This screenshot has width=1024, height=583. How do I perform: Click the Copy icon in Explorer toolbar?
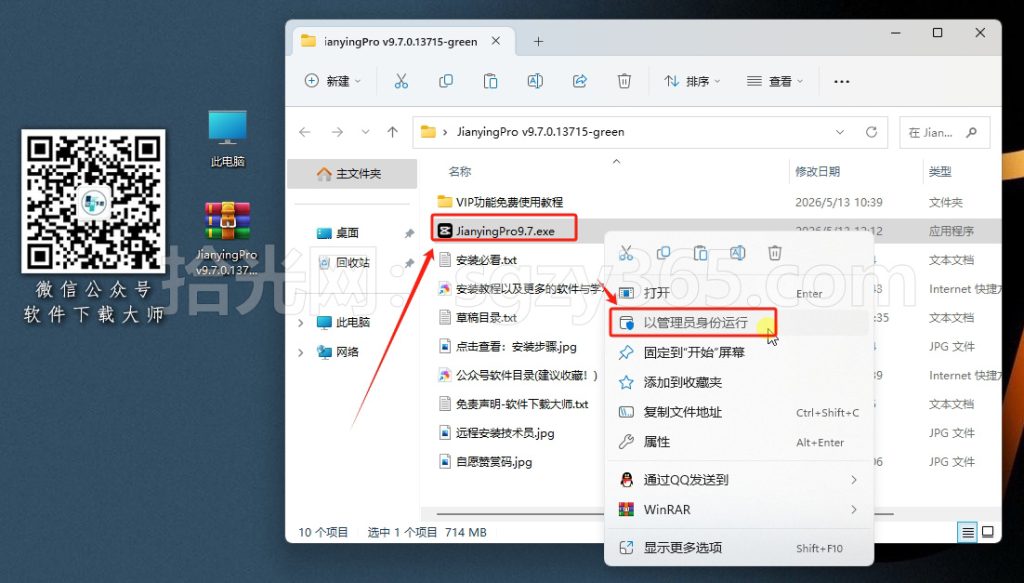(x=446, y=81)
